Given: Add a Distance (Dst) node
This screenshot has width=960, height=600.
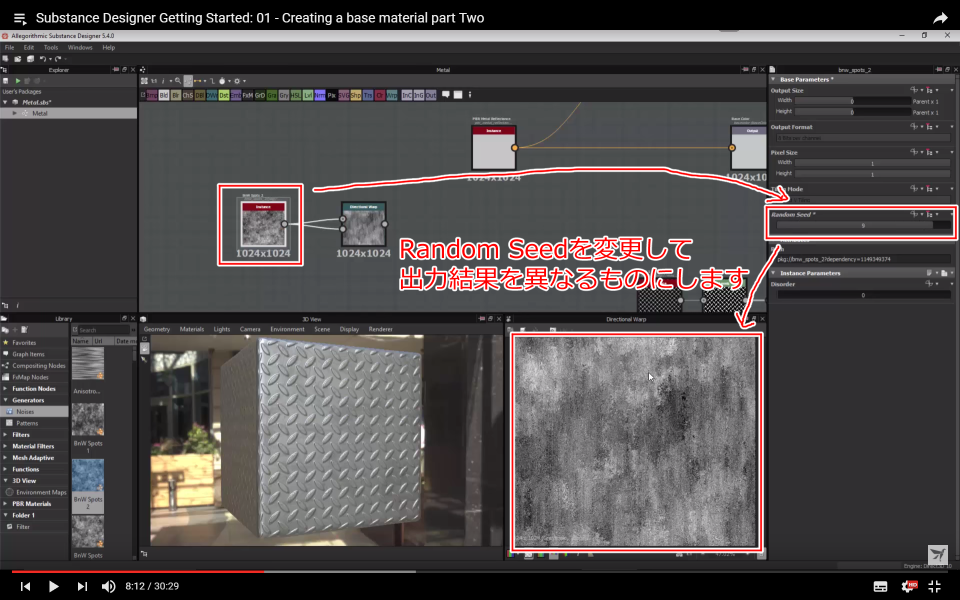Looking at the screenshot, I should (x=223, y=96).
